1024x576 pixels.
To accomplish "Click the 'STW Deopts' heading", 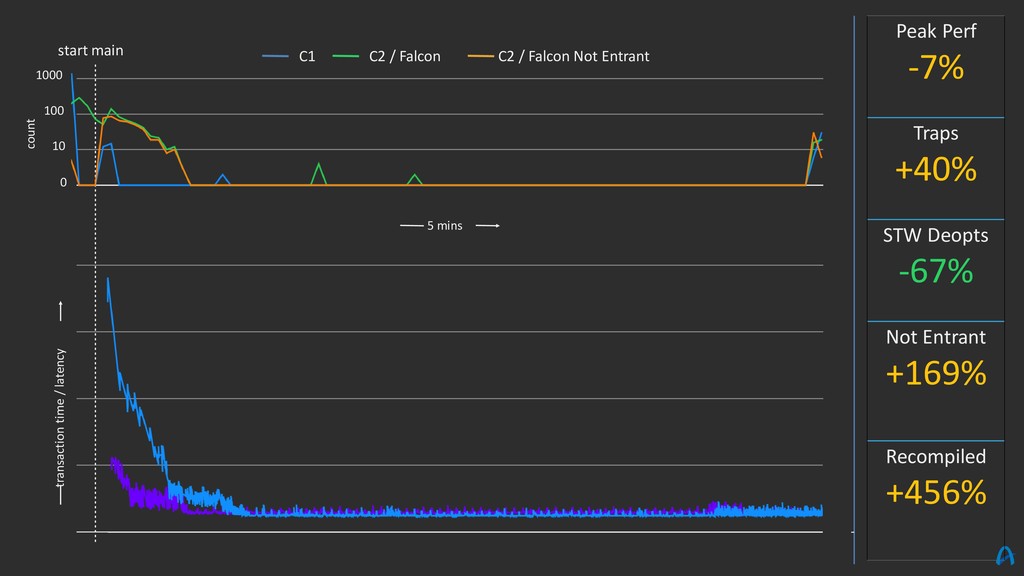I will click(x=936, y=235).
